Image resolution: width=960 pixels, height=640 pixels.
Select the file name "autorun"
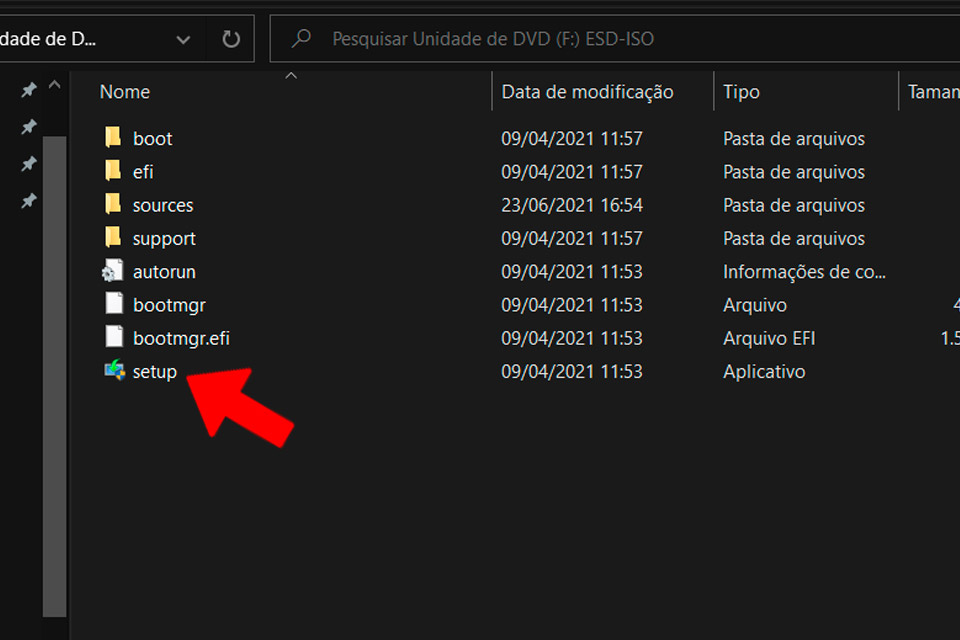pyautogui.click(x=164, y=271)
